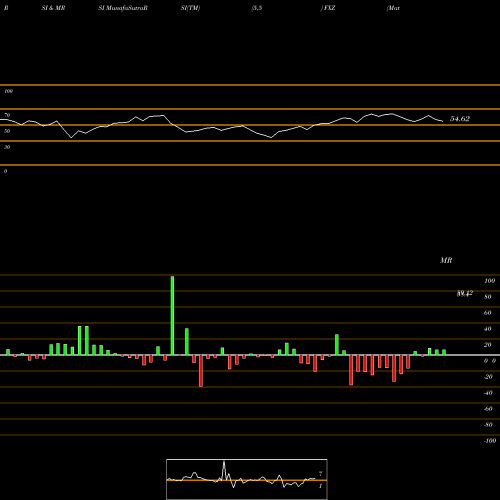The height and width of the screenshot is (500, 500).
Task: Open the mini overview chart thumbnail
Action: coord(247,479)
